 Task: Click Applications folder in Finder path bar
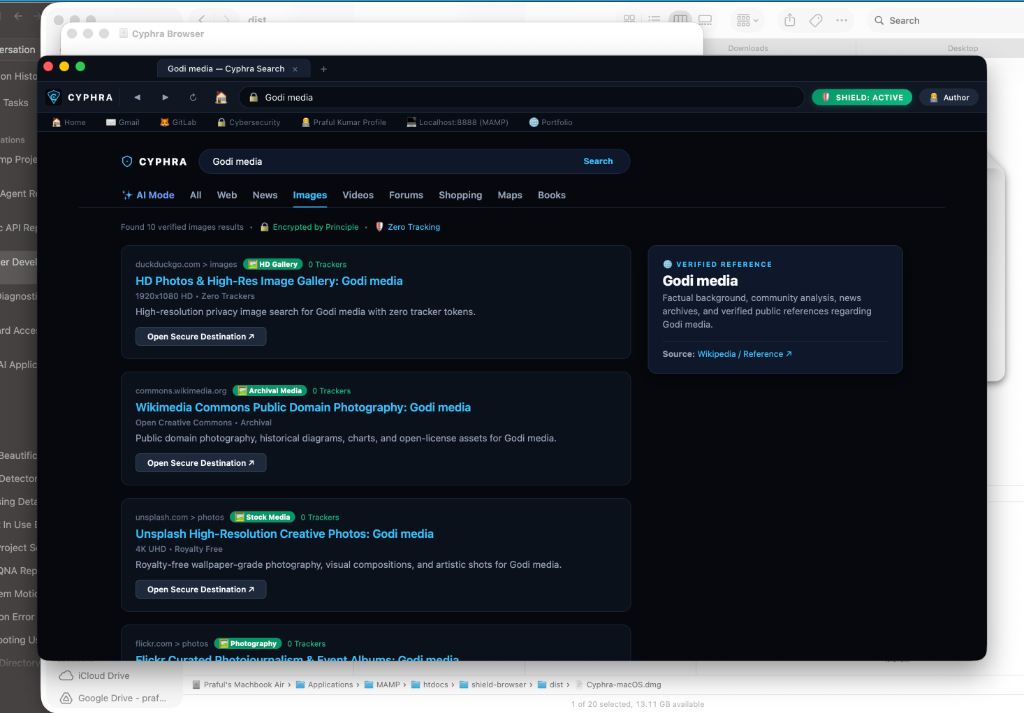click(324, 685)
